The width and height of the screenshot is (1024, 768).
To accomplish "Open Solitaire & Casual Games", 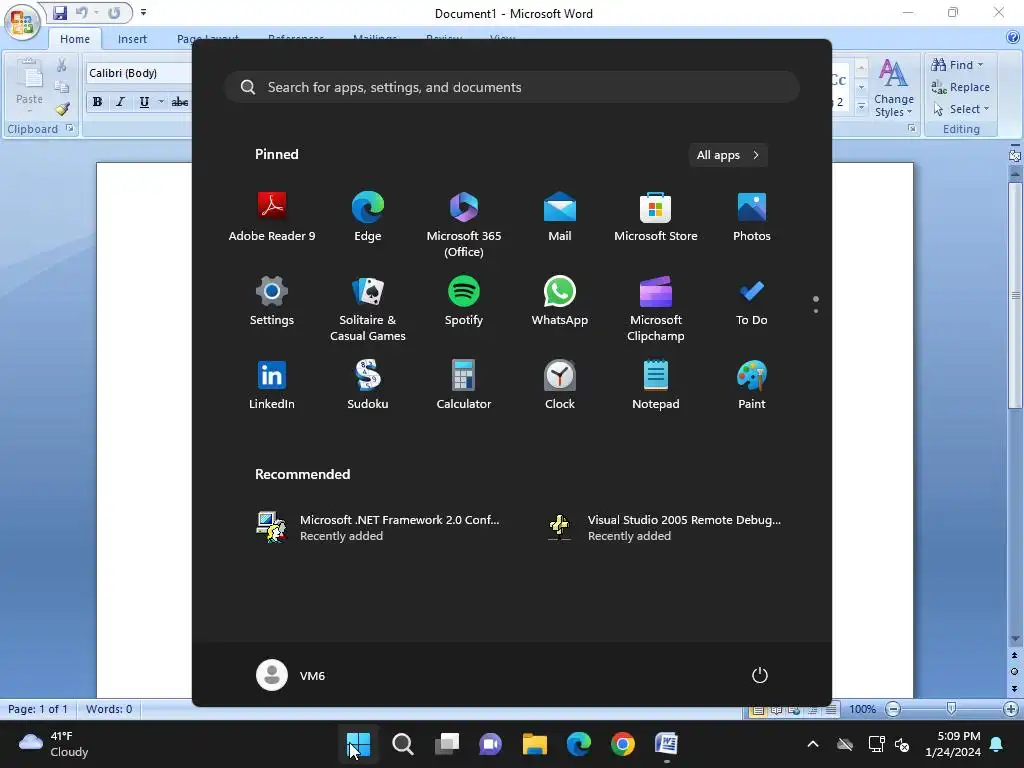I will 368,309.
